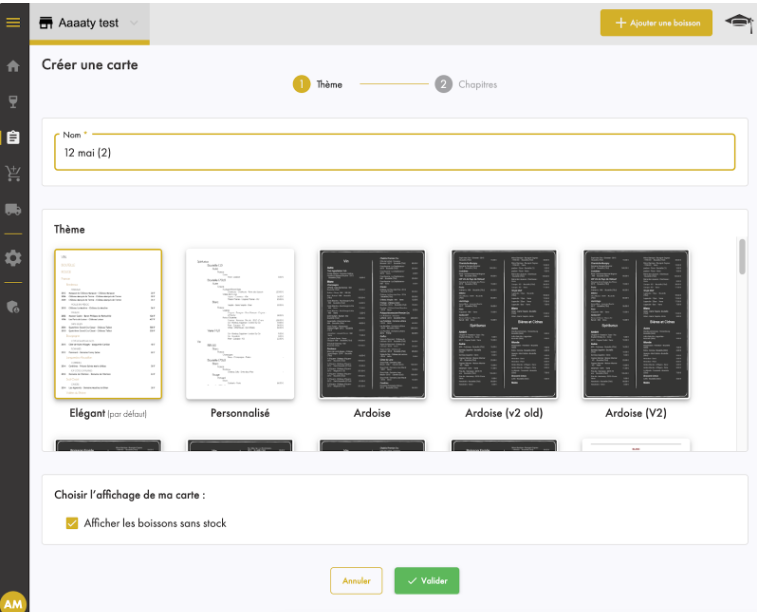Focus the Nom text field
757x612 pixels.
[x=395, y=153]
